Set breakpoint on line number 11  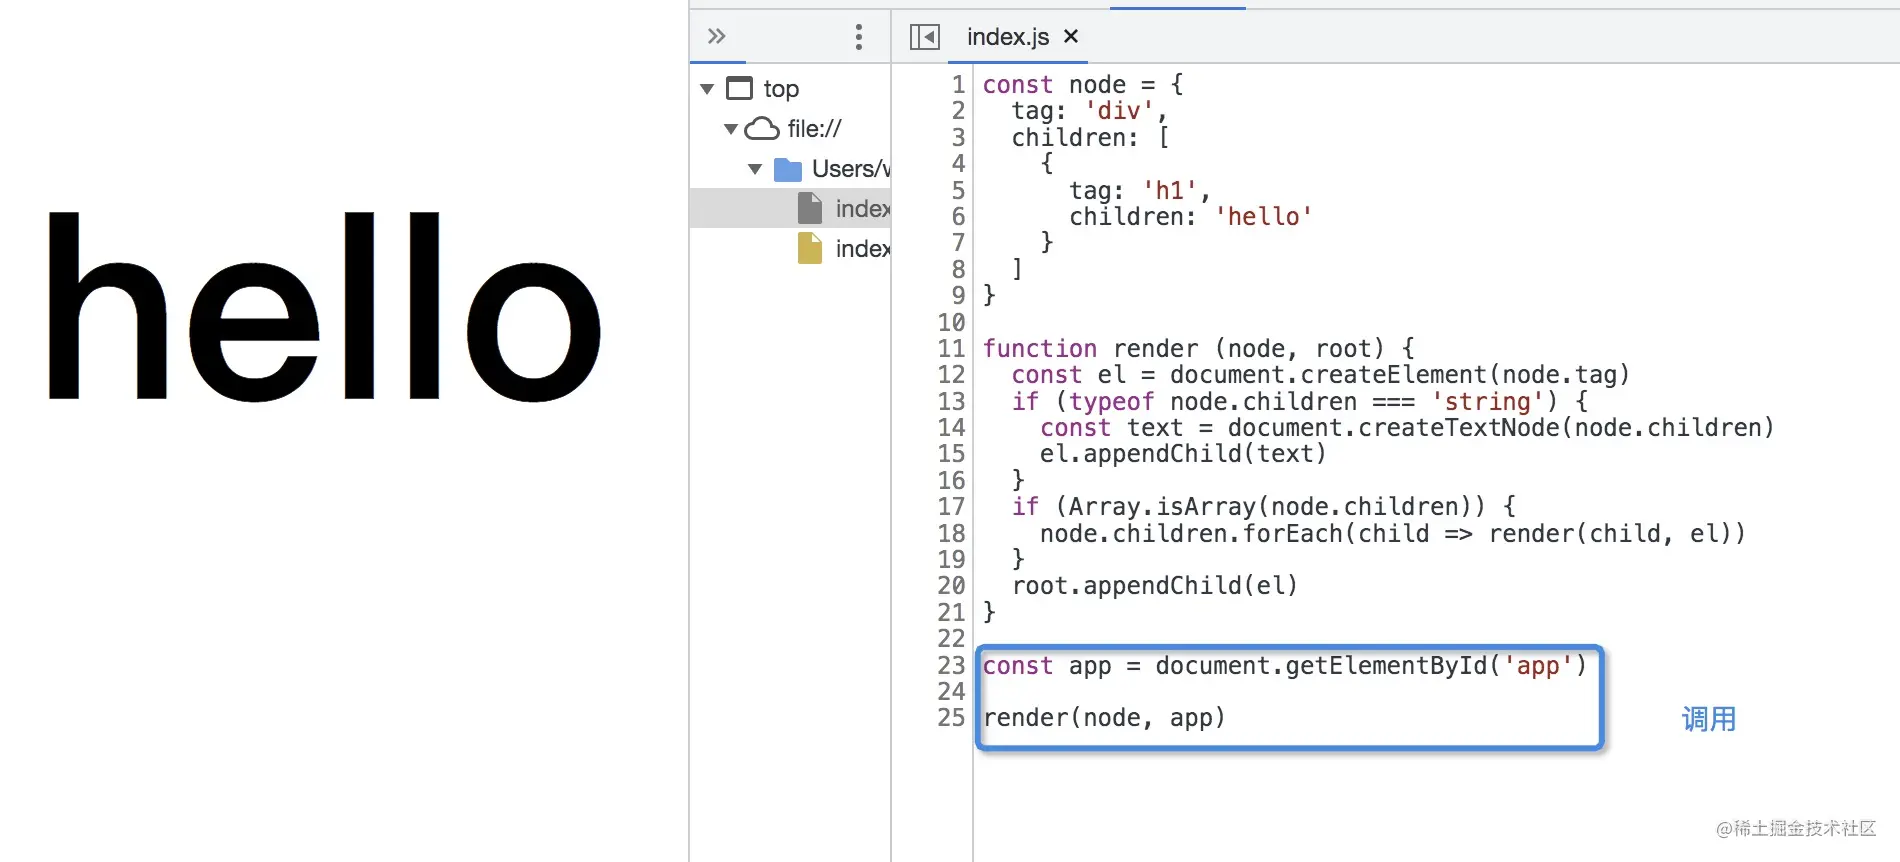tap(951, 349)
